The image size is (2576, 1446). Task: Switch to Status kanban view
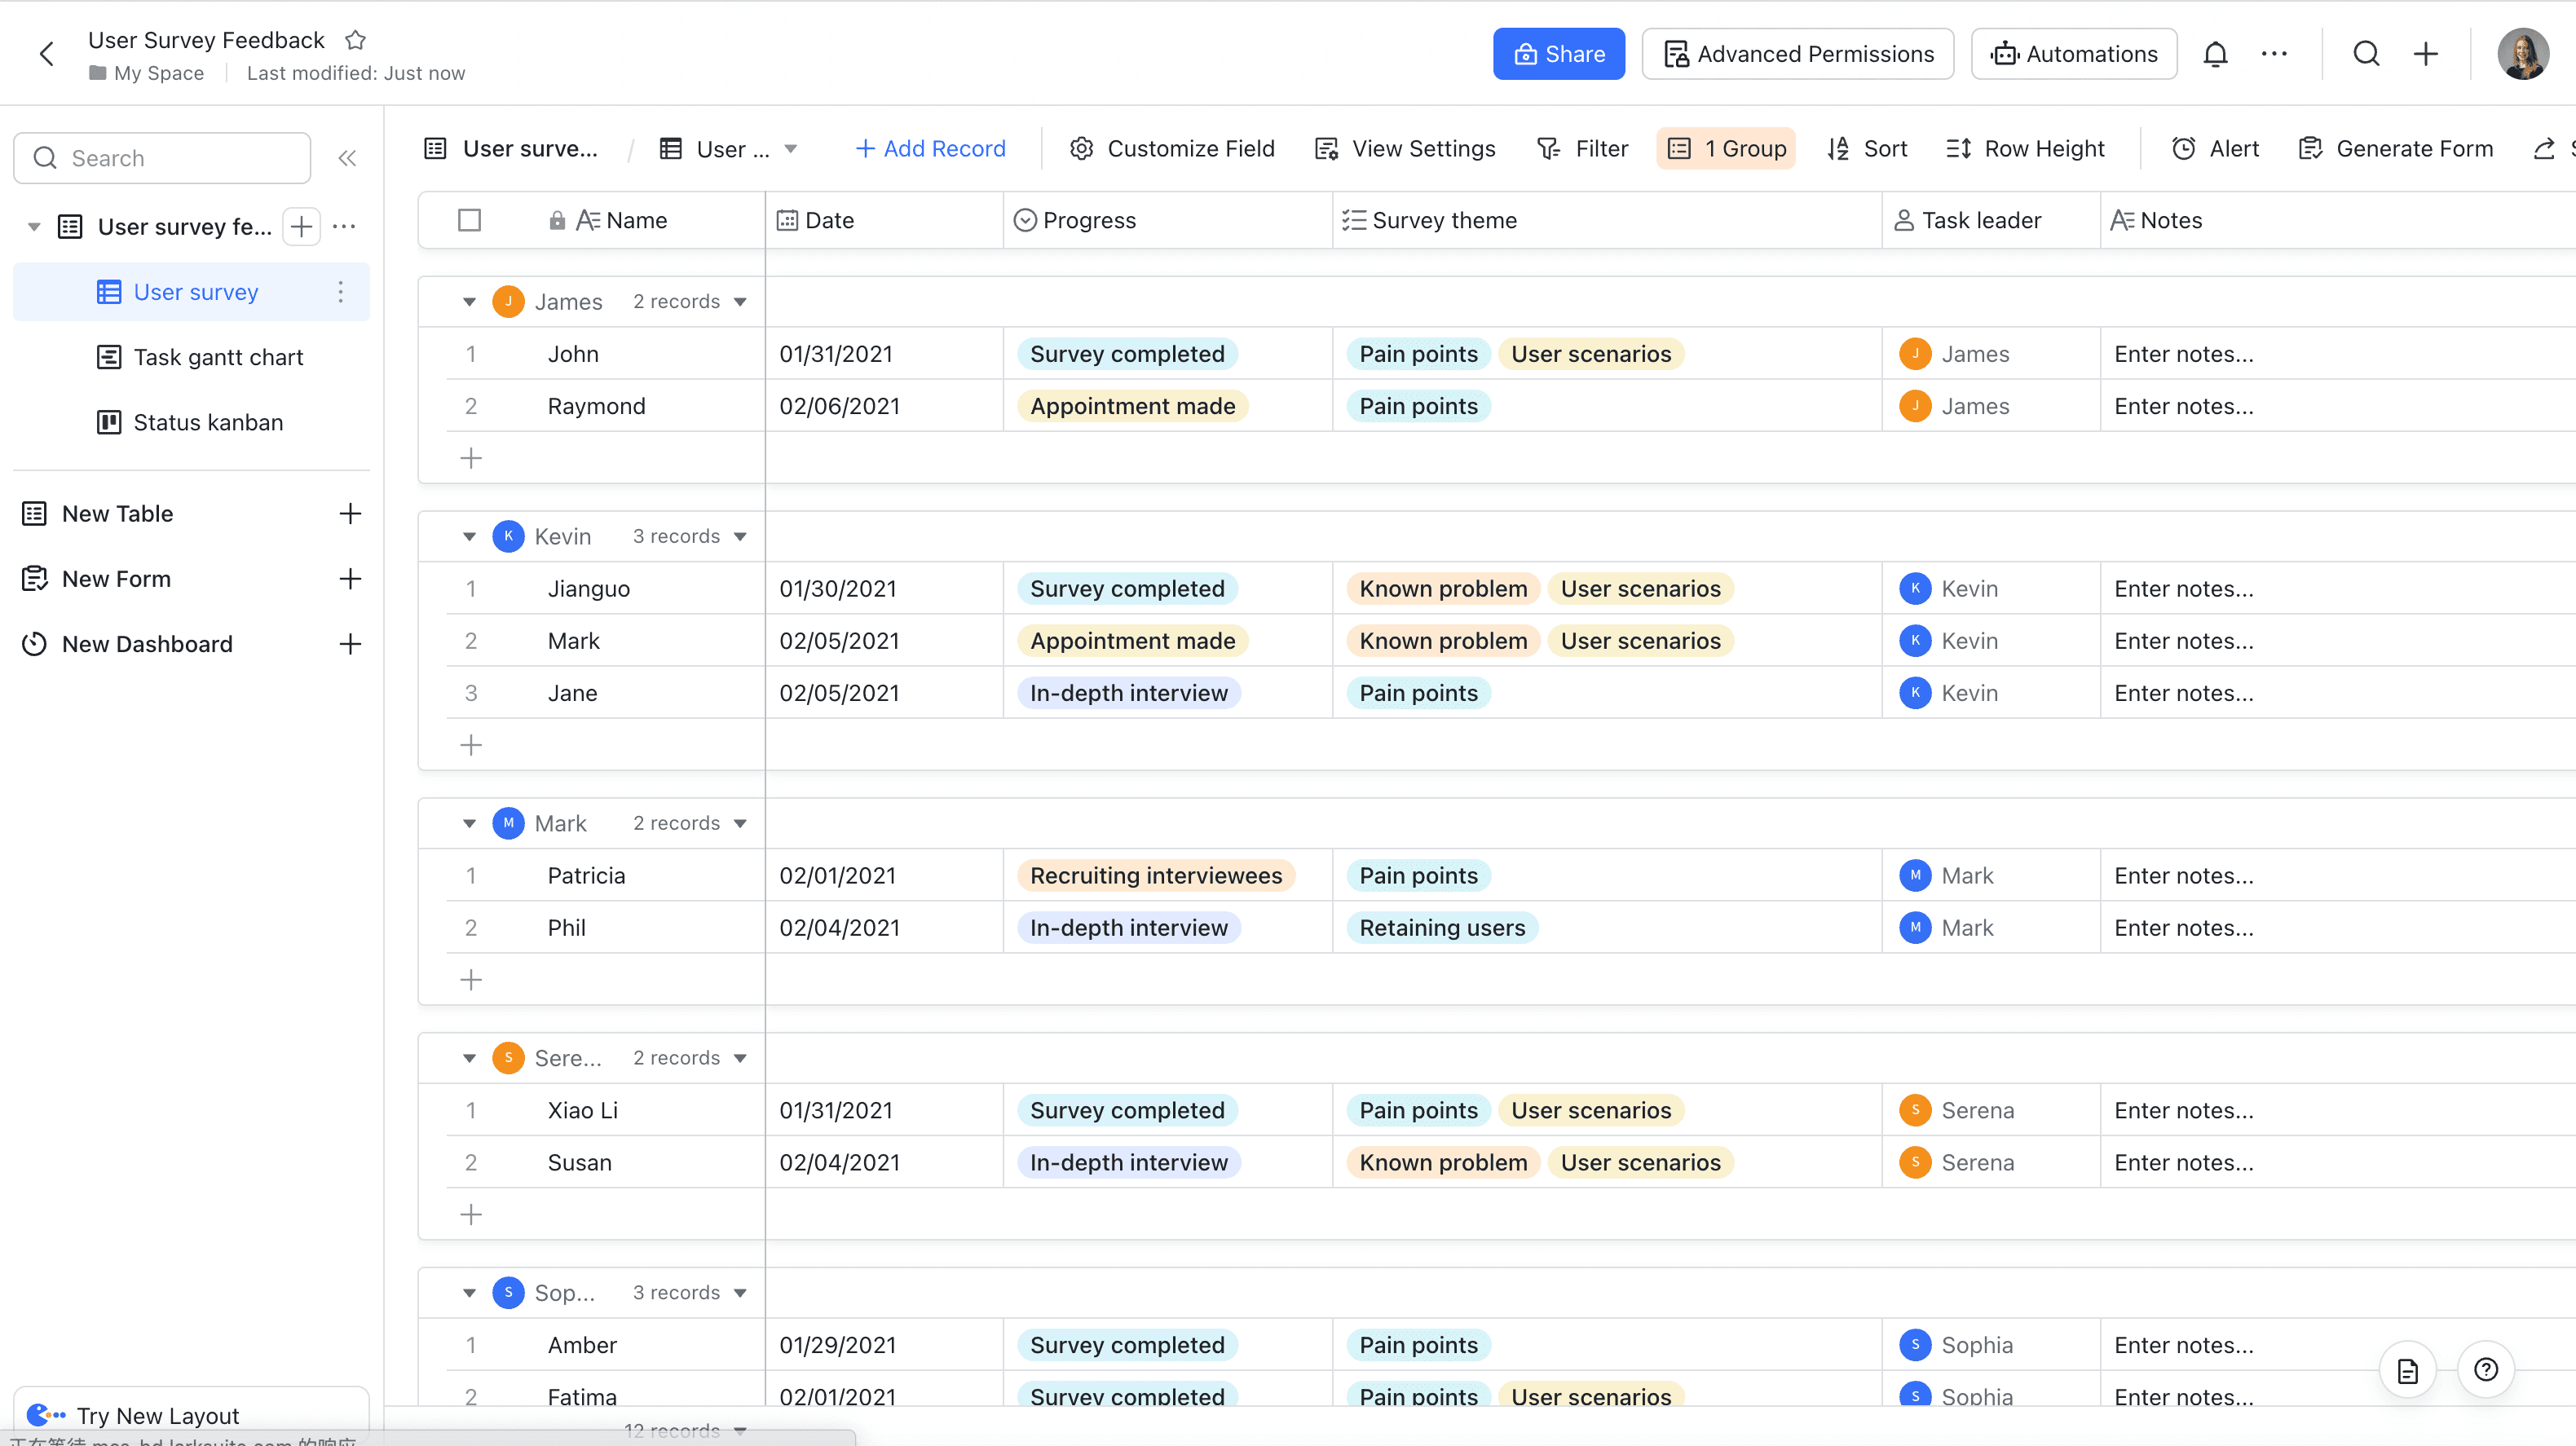point(208,422)
